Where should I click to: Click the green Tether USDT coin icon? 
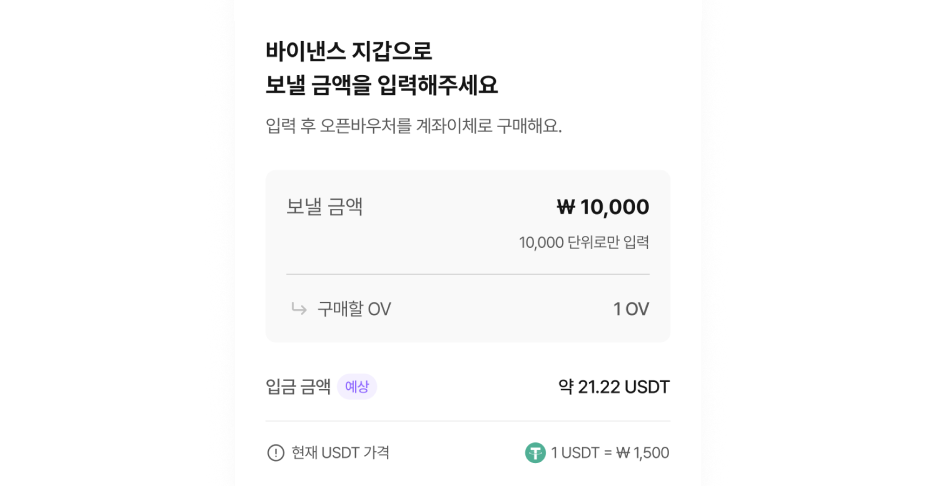(x=536, y=453)
